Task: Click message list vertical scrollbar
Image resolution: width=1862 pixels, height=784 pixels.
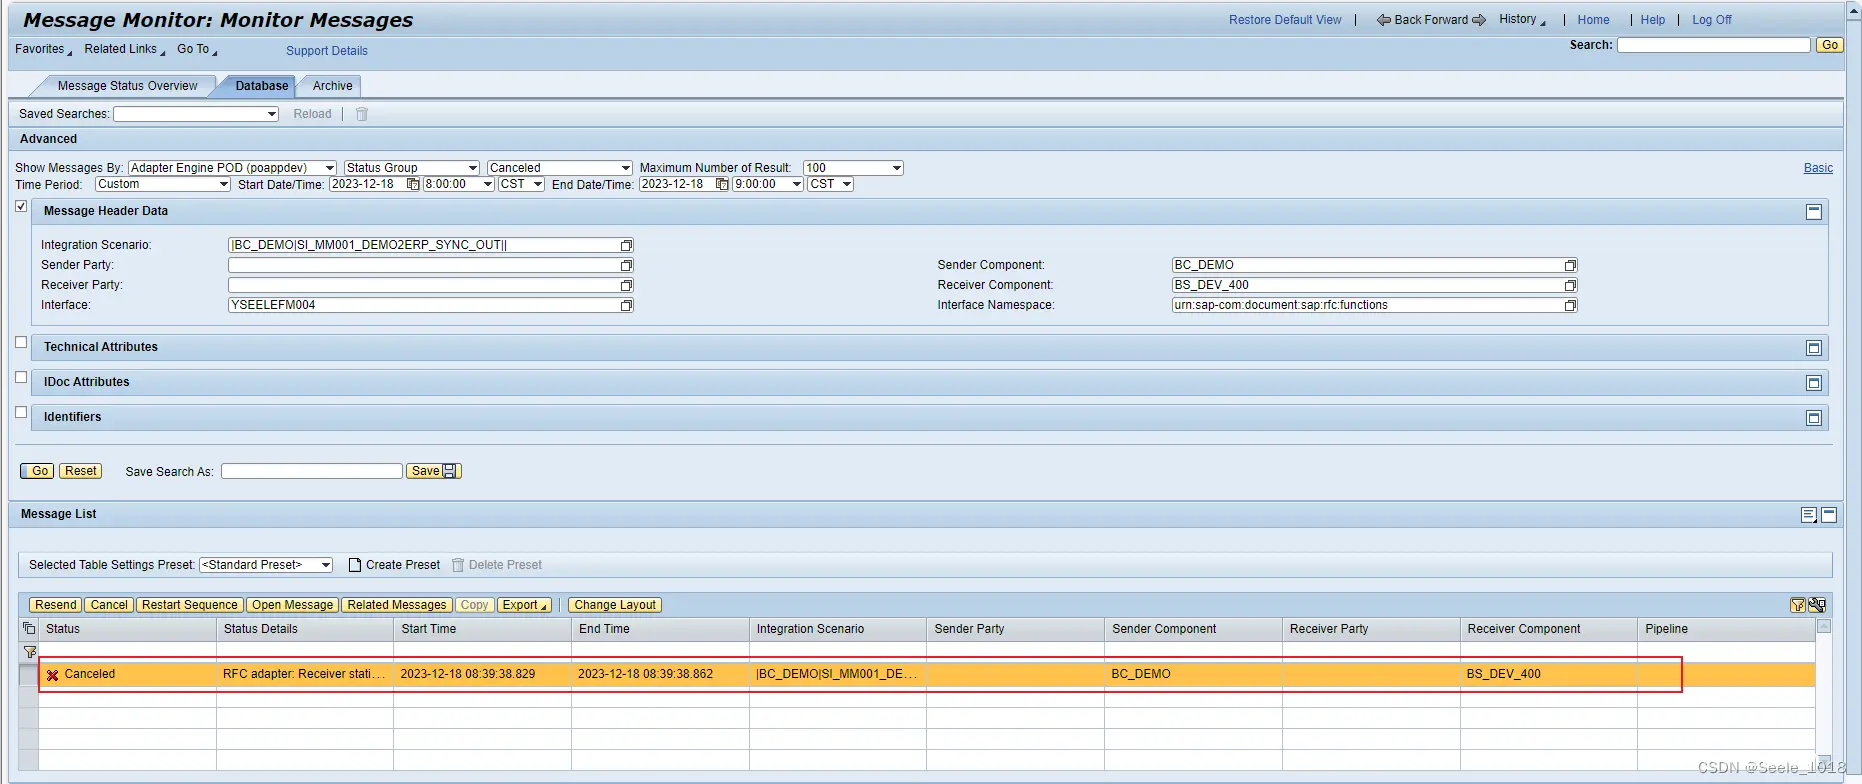Action: click(x=1824, y=695)
